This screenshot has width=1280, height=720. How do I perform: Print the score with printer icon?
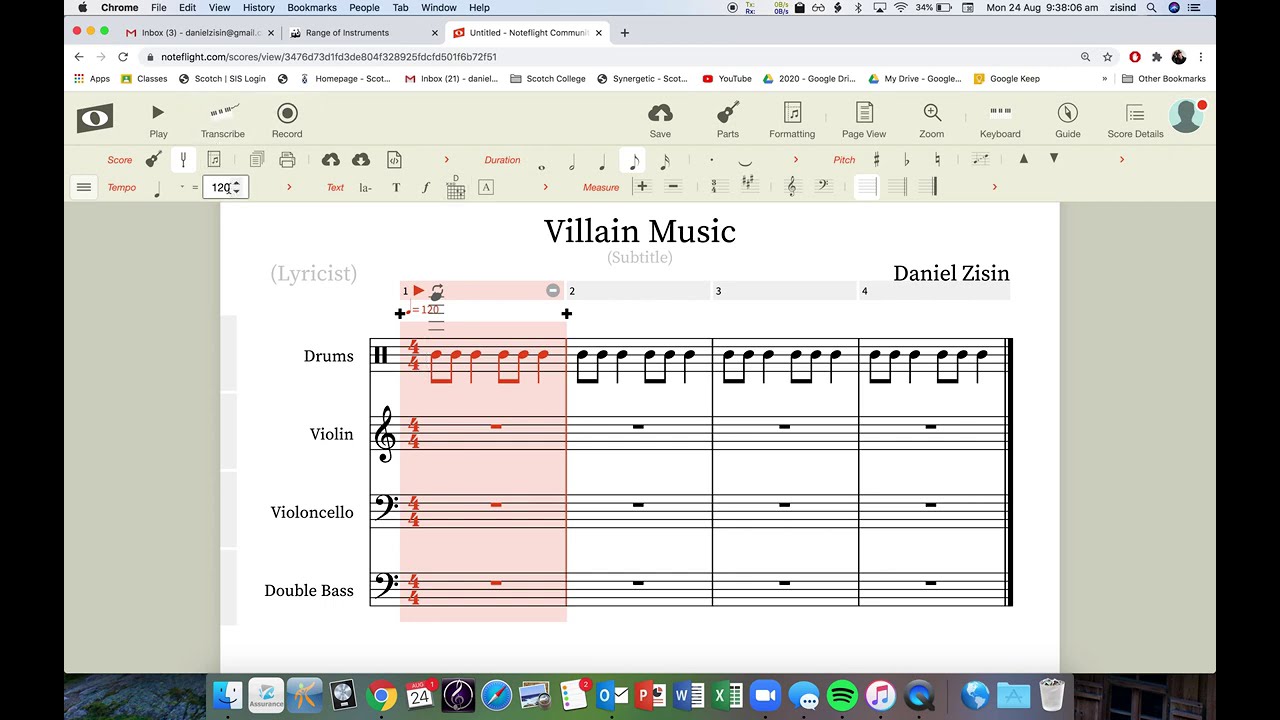pyautogui.click(x=287, y=160)
